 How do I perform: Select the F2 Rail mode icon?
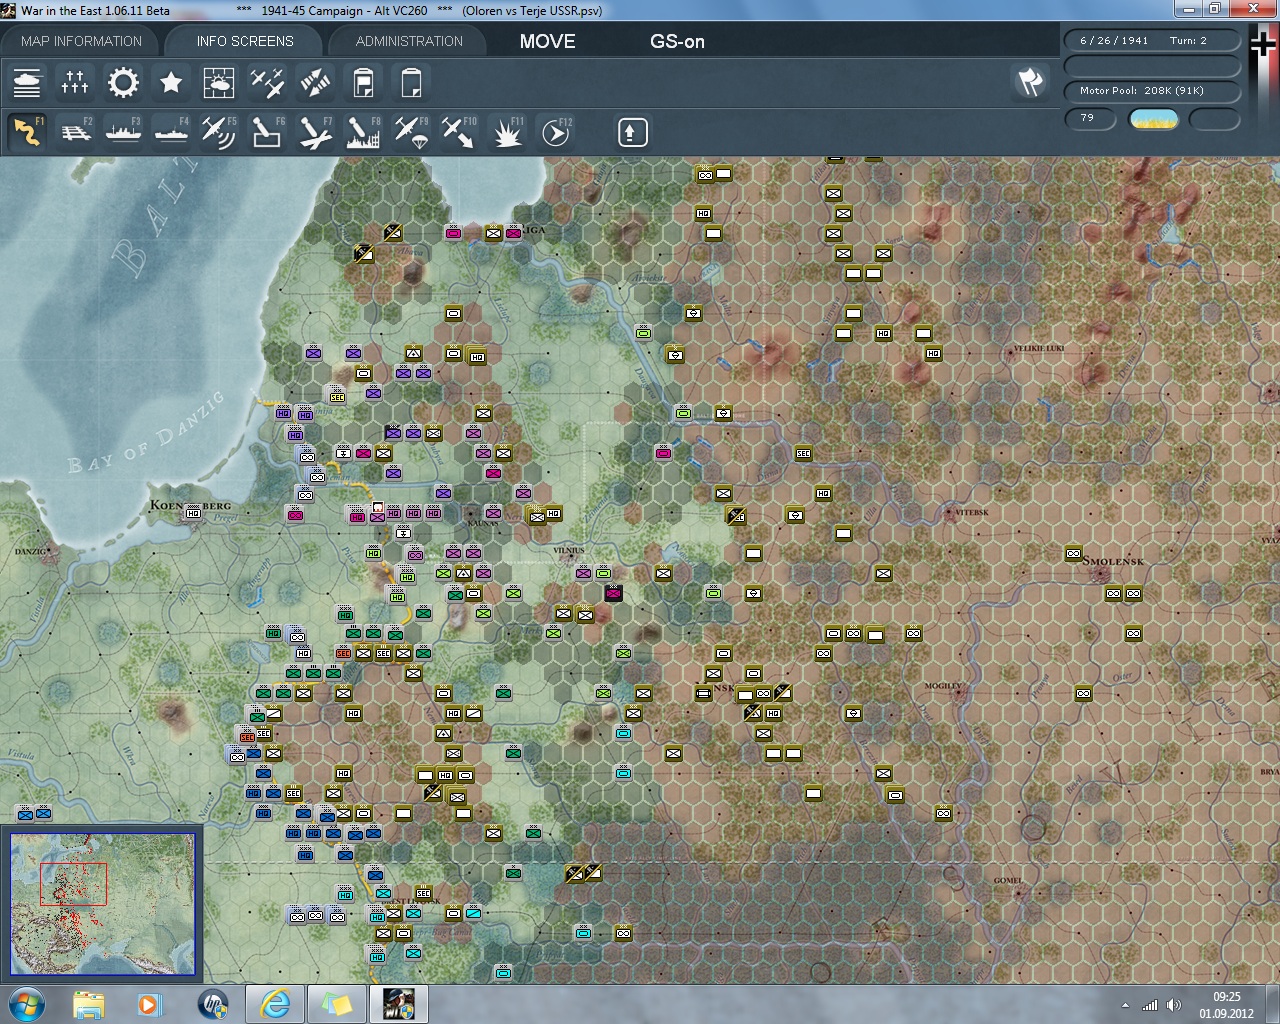(75, 132)
